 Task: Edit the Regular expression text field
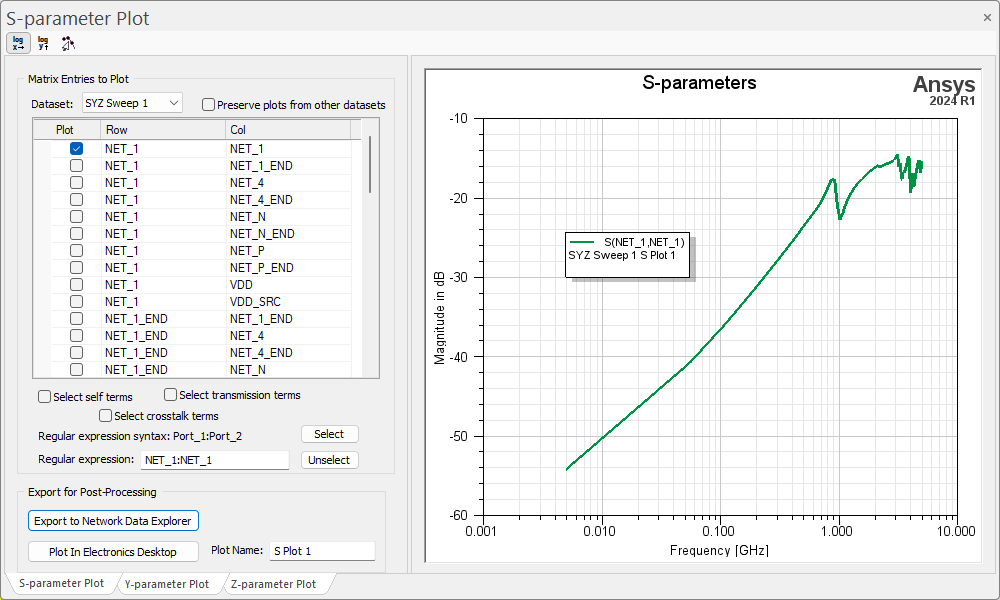[x=215, y=459]
